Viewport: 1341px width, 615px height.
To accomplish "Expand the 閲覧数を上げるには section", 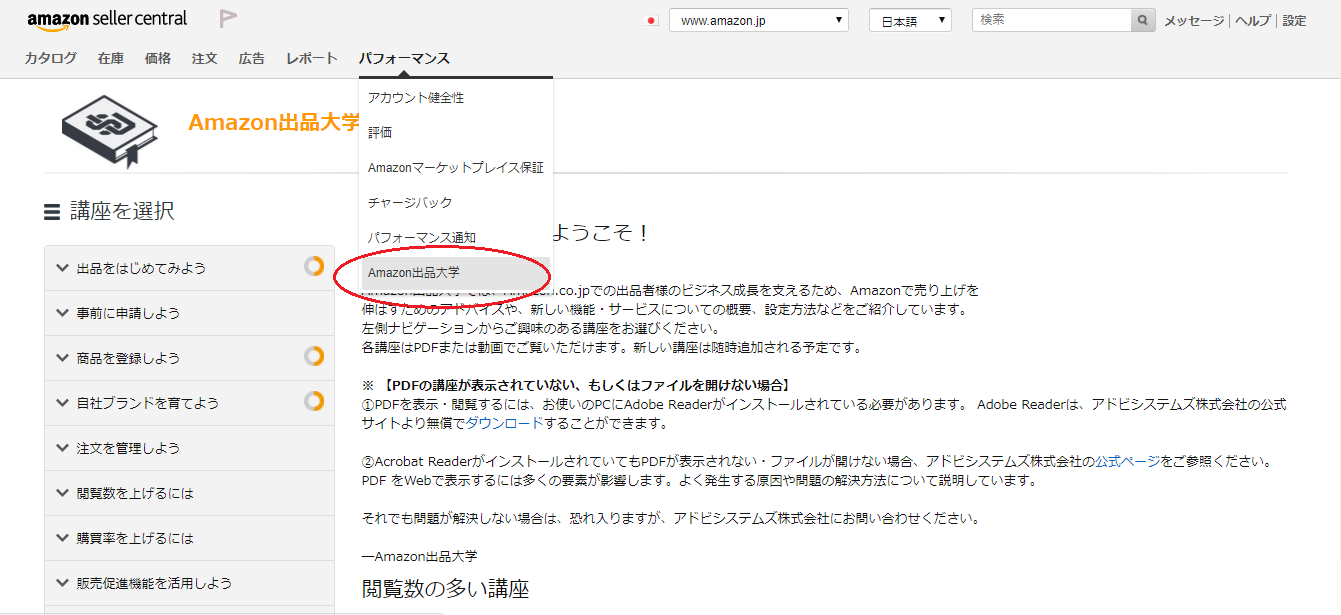I will [189, 493].
